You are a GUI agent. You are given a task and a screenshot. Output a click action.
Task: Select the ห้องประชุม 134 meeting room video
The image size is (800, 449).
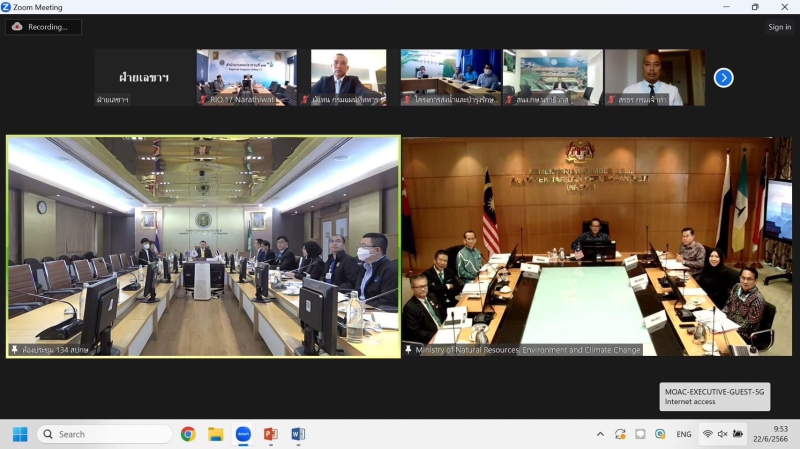click(x=203, y=246)
